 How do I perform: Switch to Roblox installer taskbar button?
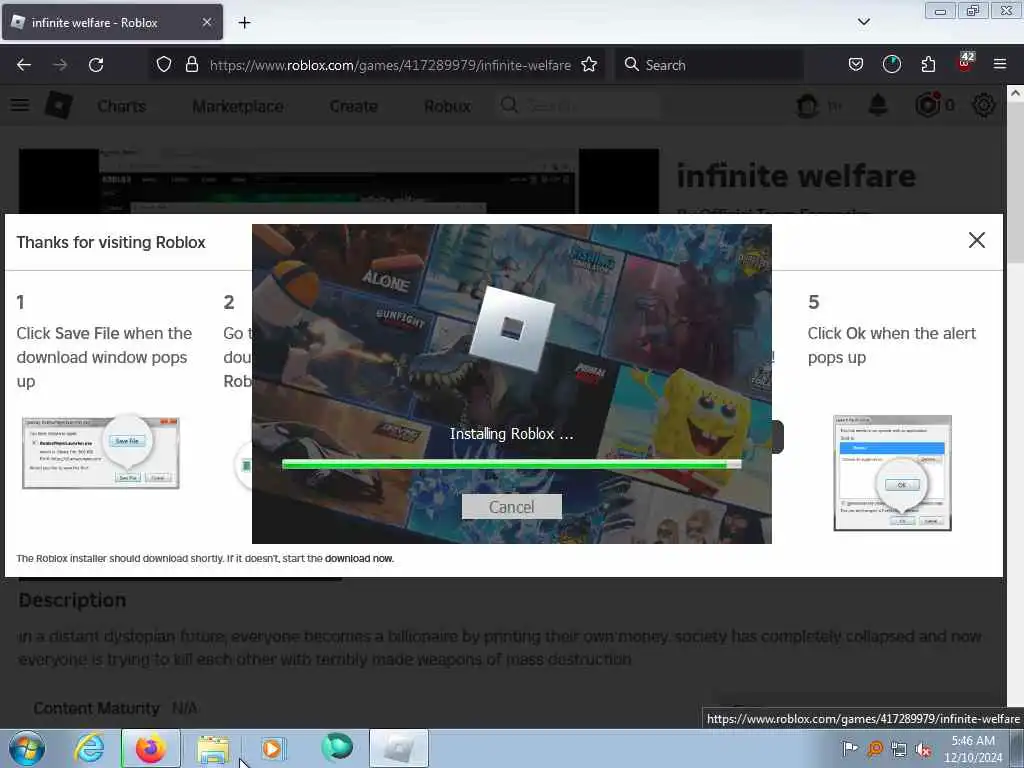399,748
